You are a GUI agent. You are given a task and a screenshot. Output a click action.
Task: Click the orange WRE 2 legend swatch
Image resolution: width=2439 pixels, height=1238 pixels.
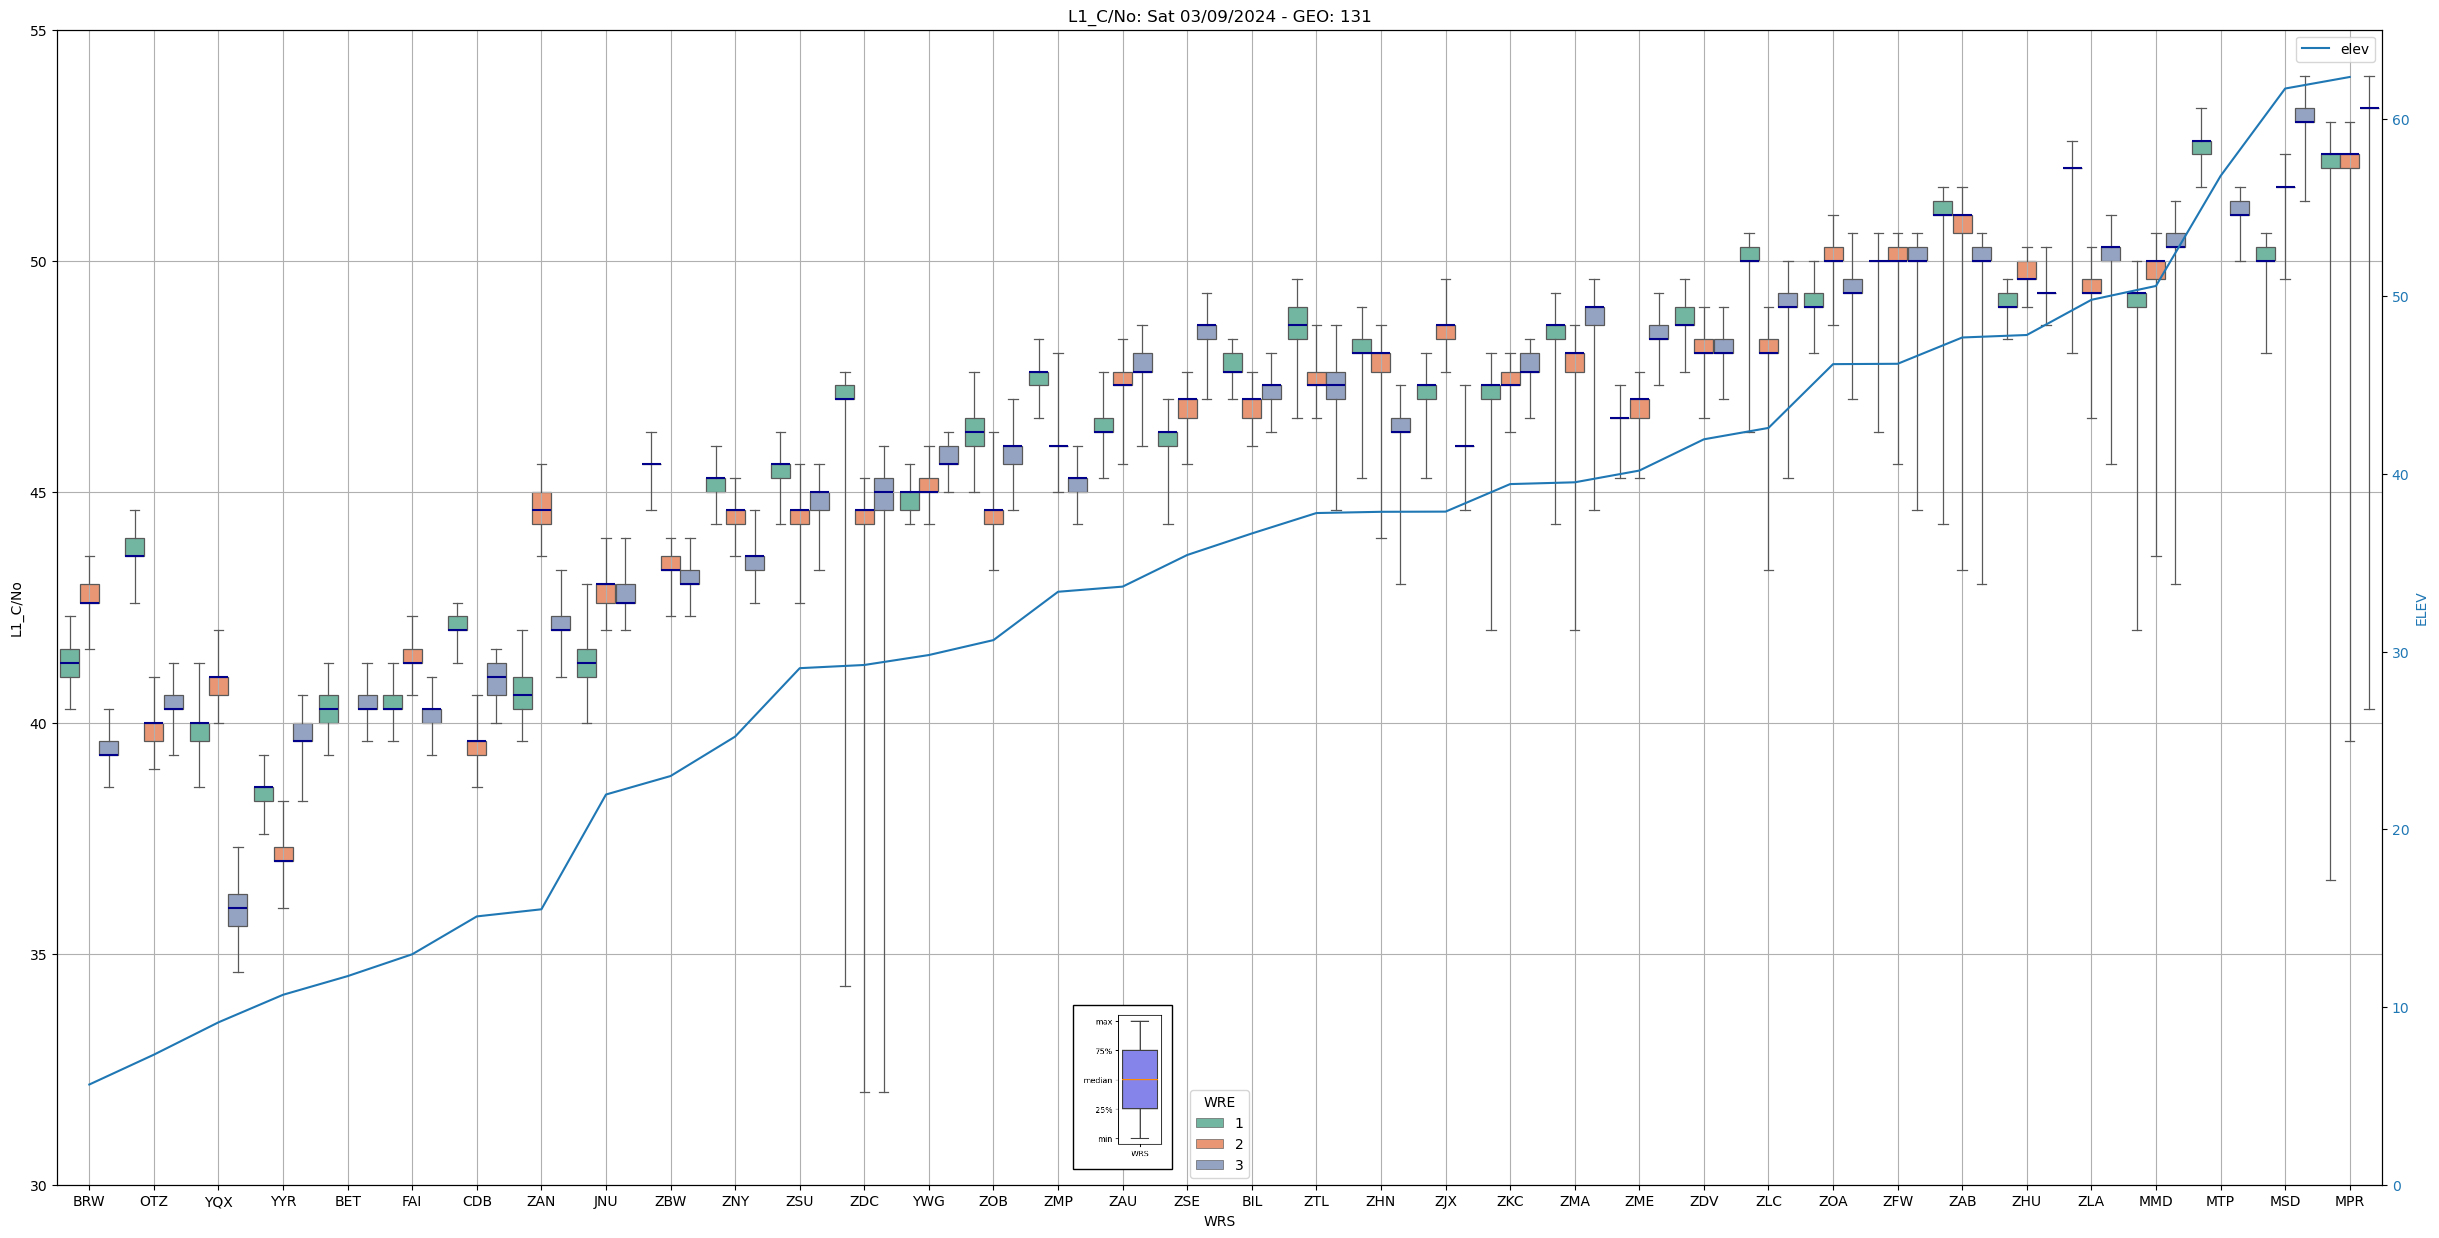pyautogui.click(x=1209, y=1144)
